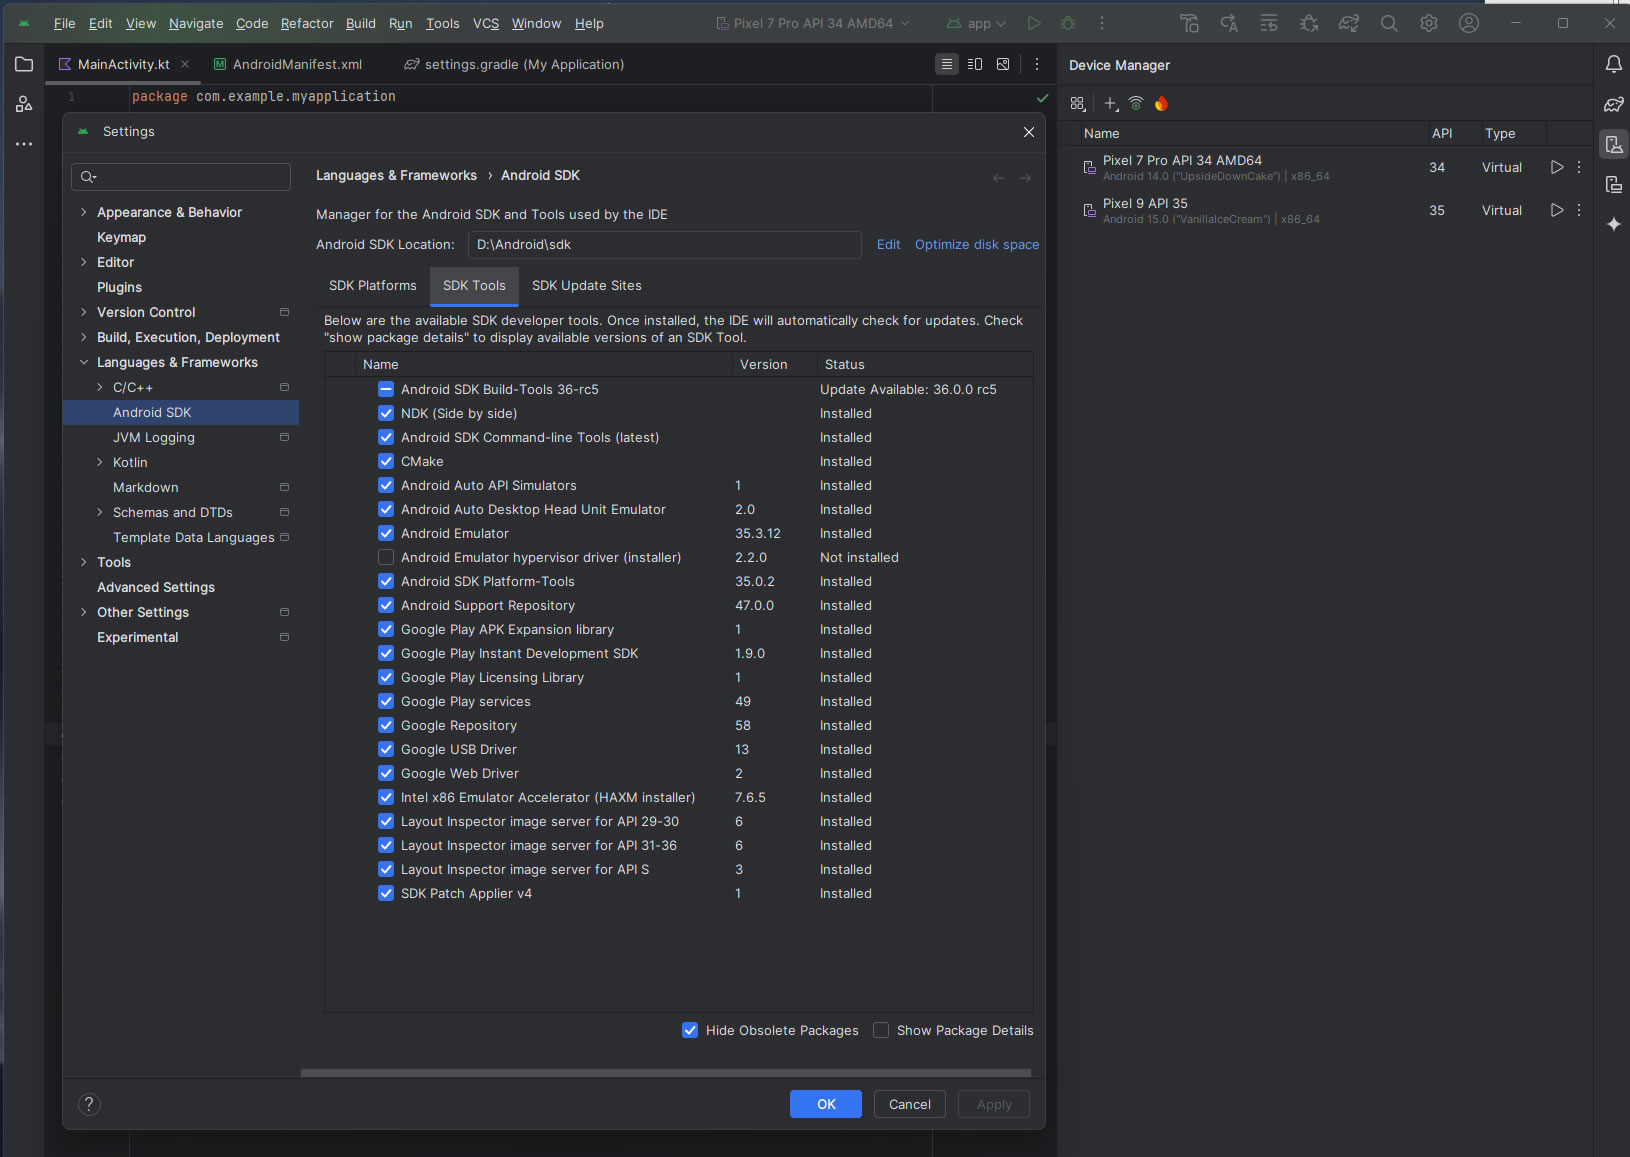The width and height of the screenshot is (1630, 1157).
Task: Start the Pixel 9 API 35 emulator
Action: 1556,210
